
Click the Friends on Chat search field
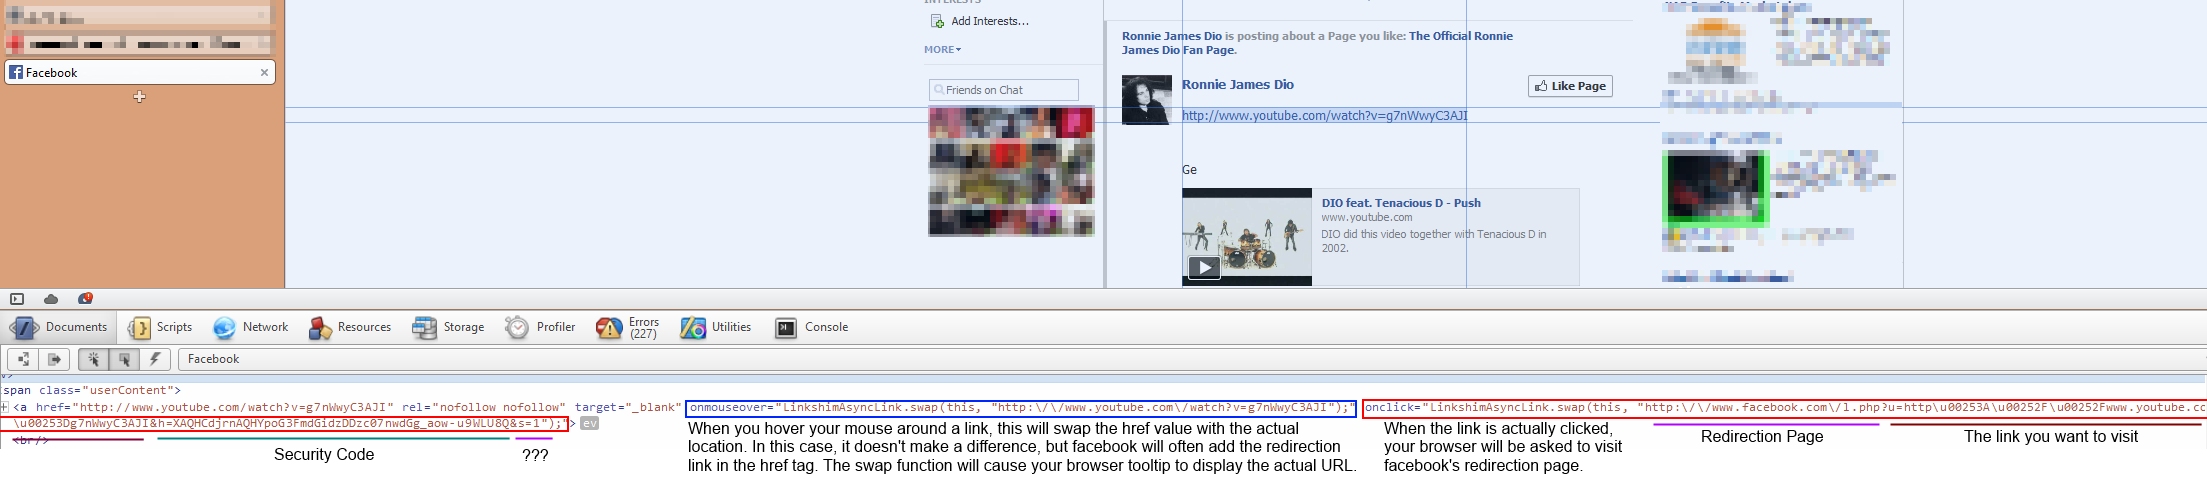1004,90
